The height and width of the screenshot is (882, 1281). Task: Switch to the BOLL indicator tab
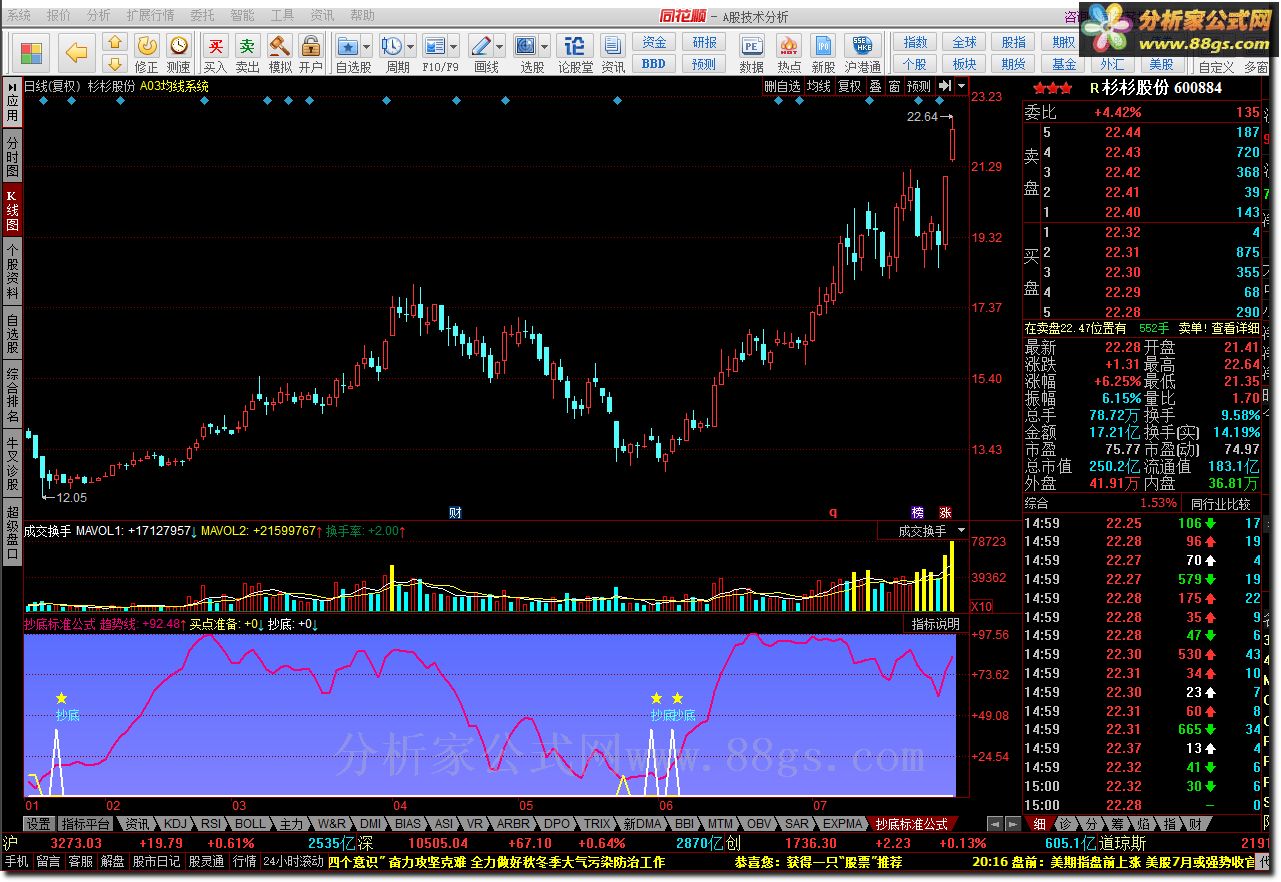(250, 824)
